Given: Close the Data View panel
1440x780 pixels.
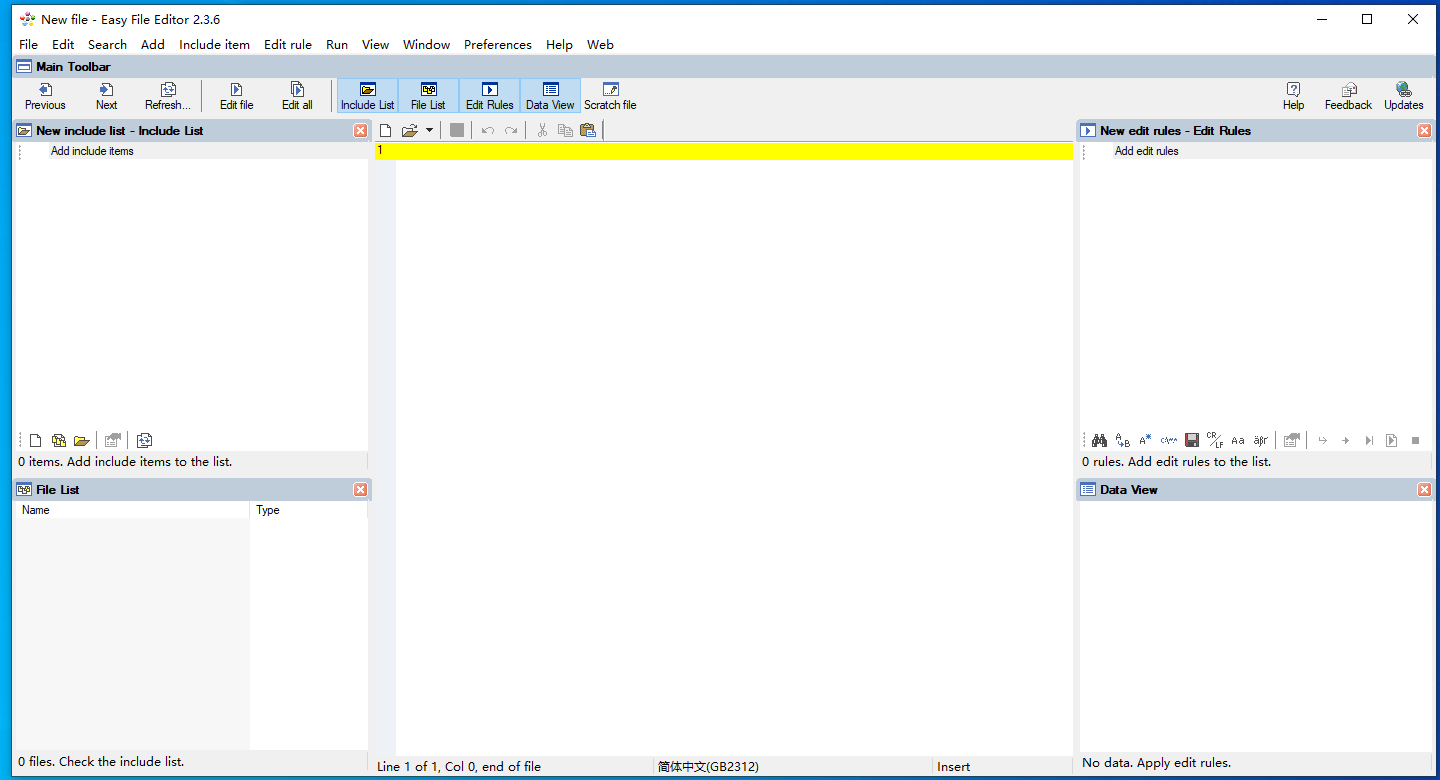Looking at the screenshot, I should (1424, 490).
